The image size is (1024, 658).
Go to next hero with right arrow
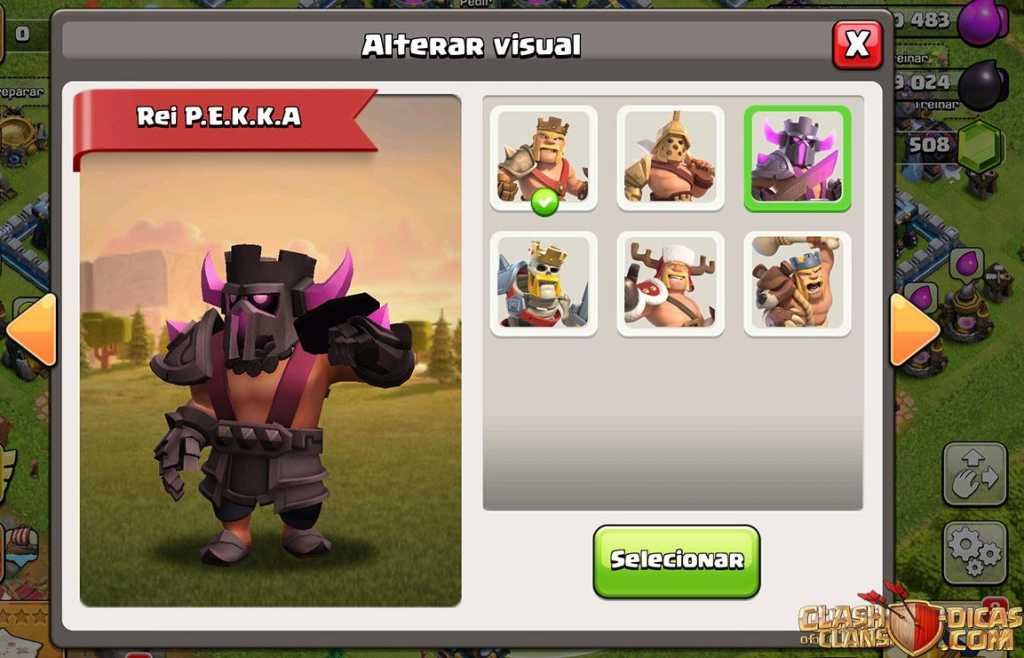coord(914,330)
